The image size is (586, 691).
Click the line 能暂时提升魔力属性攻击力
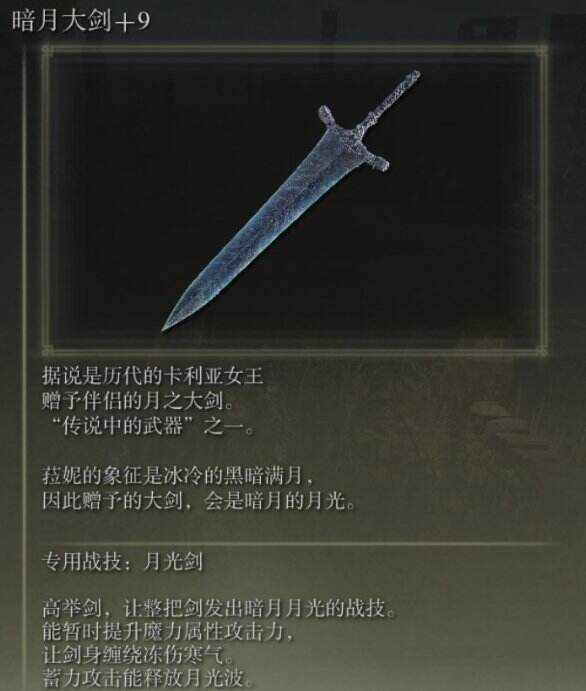(x=167, y=633)
